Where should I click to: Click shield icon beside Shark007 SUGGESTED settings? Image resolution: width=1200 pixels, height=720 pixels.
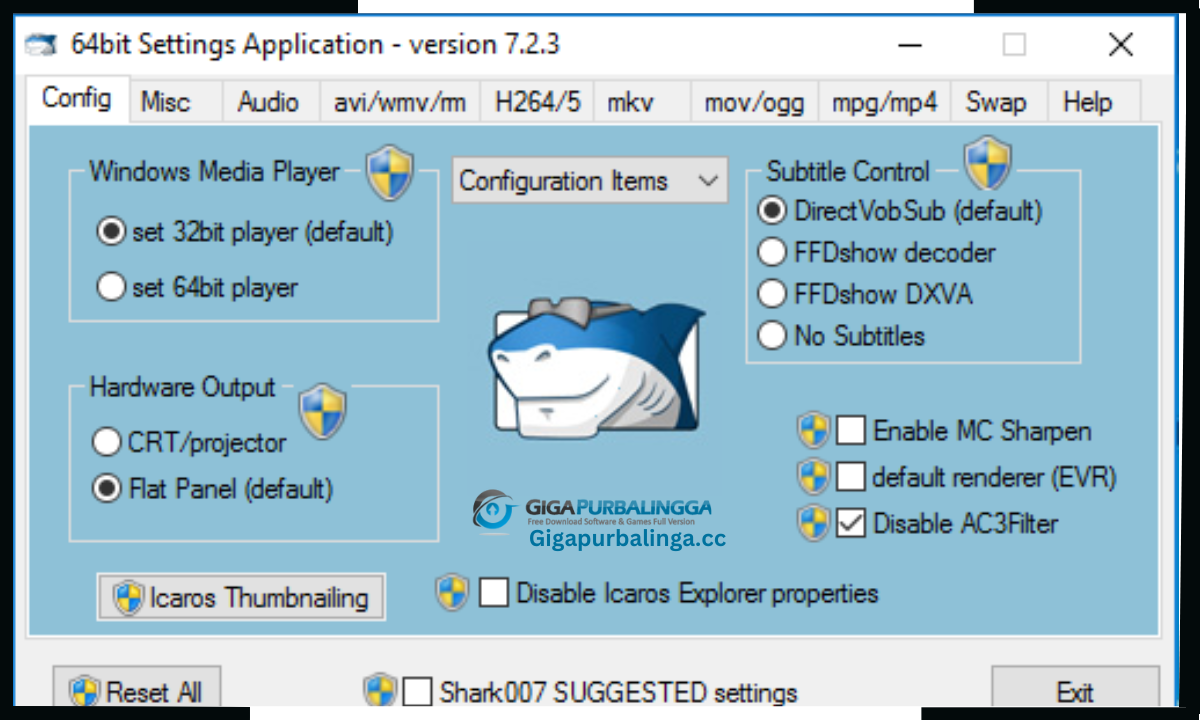pyautogui.click(x=380, y=690)
